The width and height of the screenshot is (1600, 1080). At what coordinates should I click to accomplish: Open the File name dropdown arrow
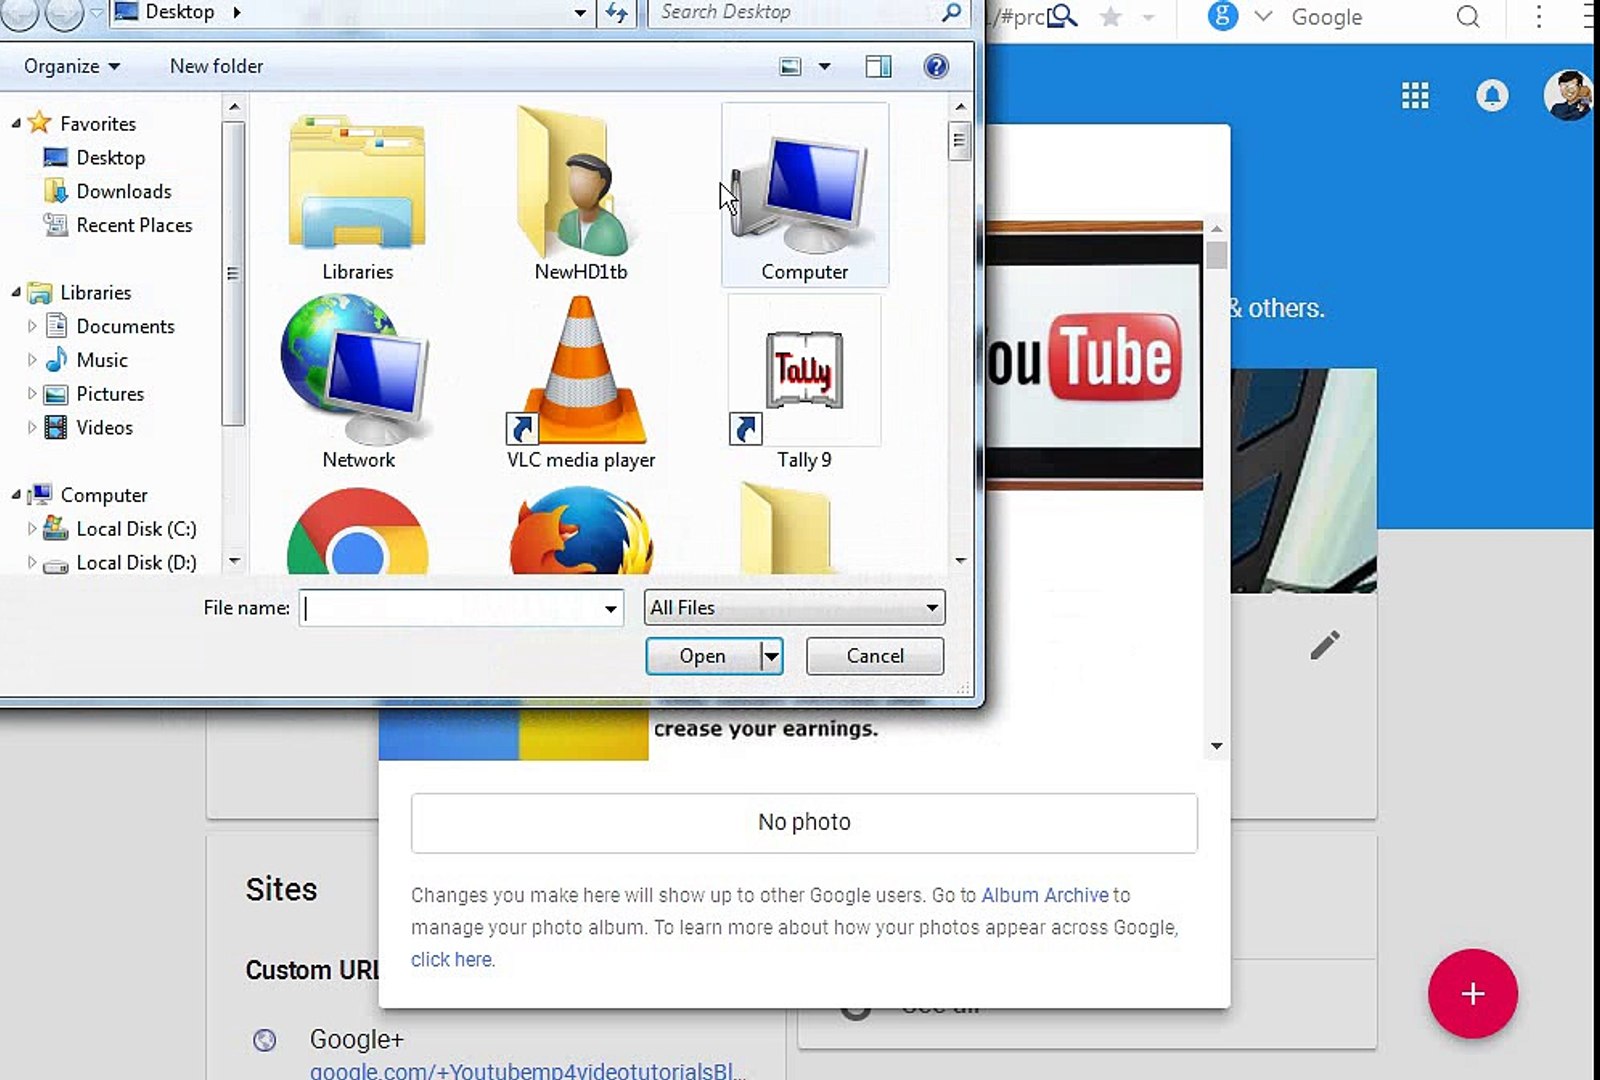point(610,608)
